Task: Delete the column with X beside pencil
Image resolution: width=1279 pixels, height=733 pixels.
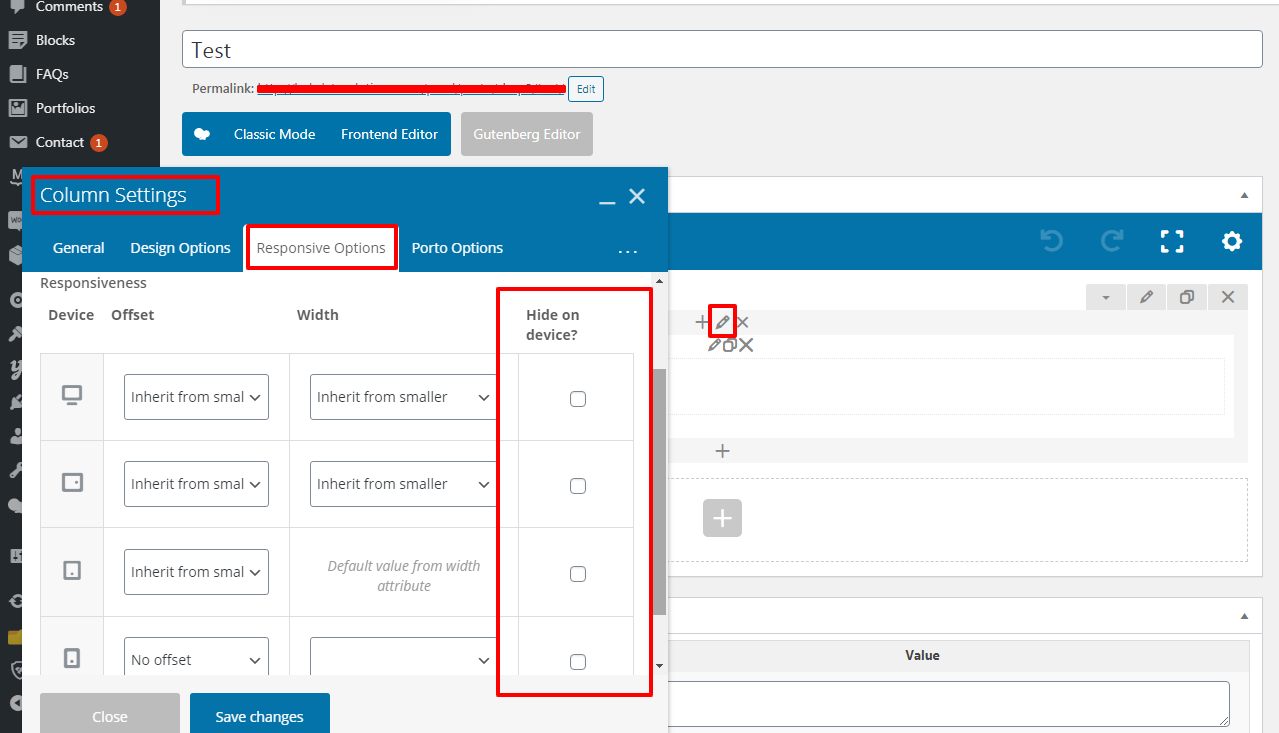Action: click(x=742, y=322)
